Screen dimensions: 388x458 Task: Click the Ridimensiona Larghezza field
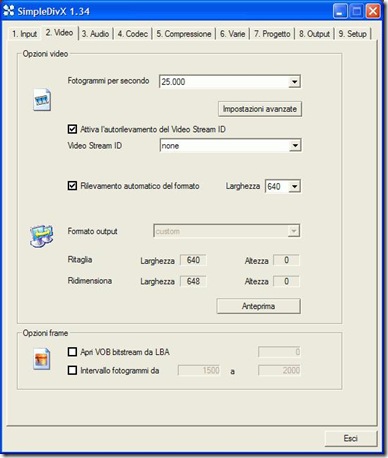[193, 281]
